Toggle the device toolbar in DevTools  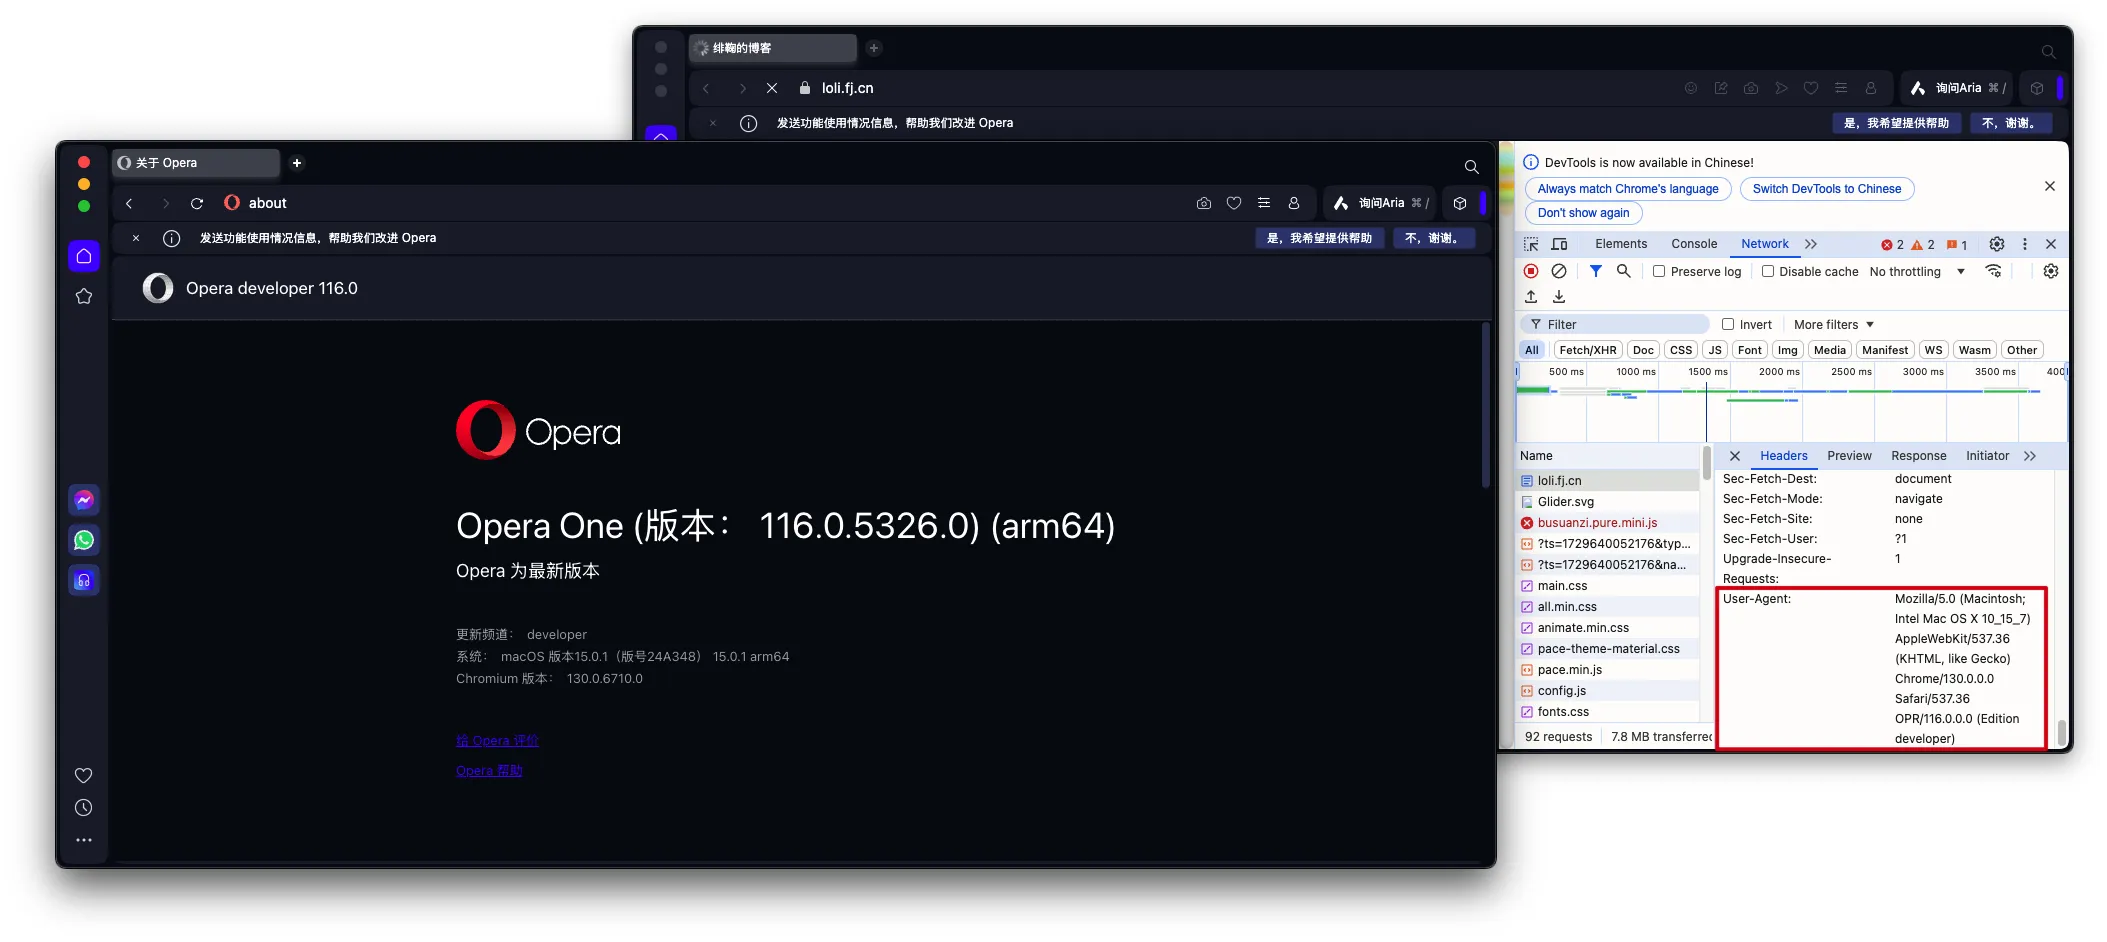click(x=1559, y=244)
